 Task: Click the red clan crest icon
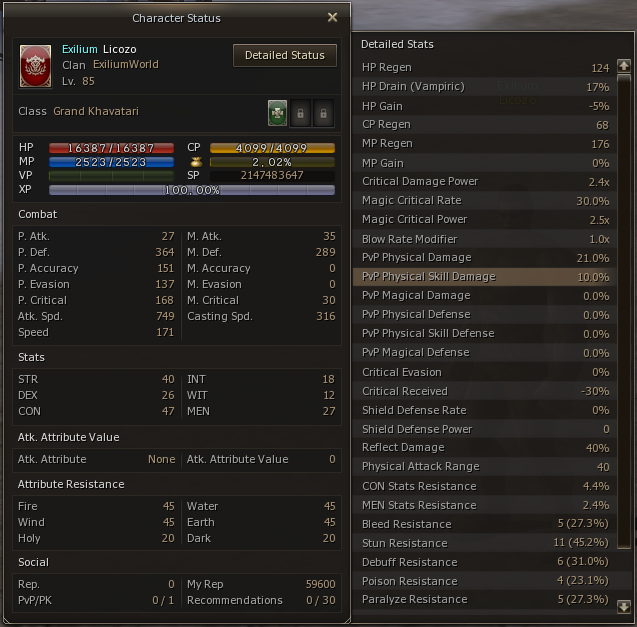pos(35,66)
